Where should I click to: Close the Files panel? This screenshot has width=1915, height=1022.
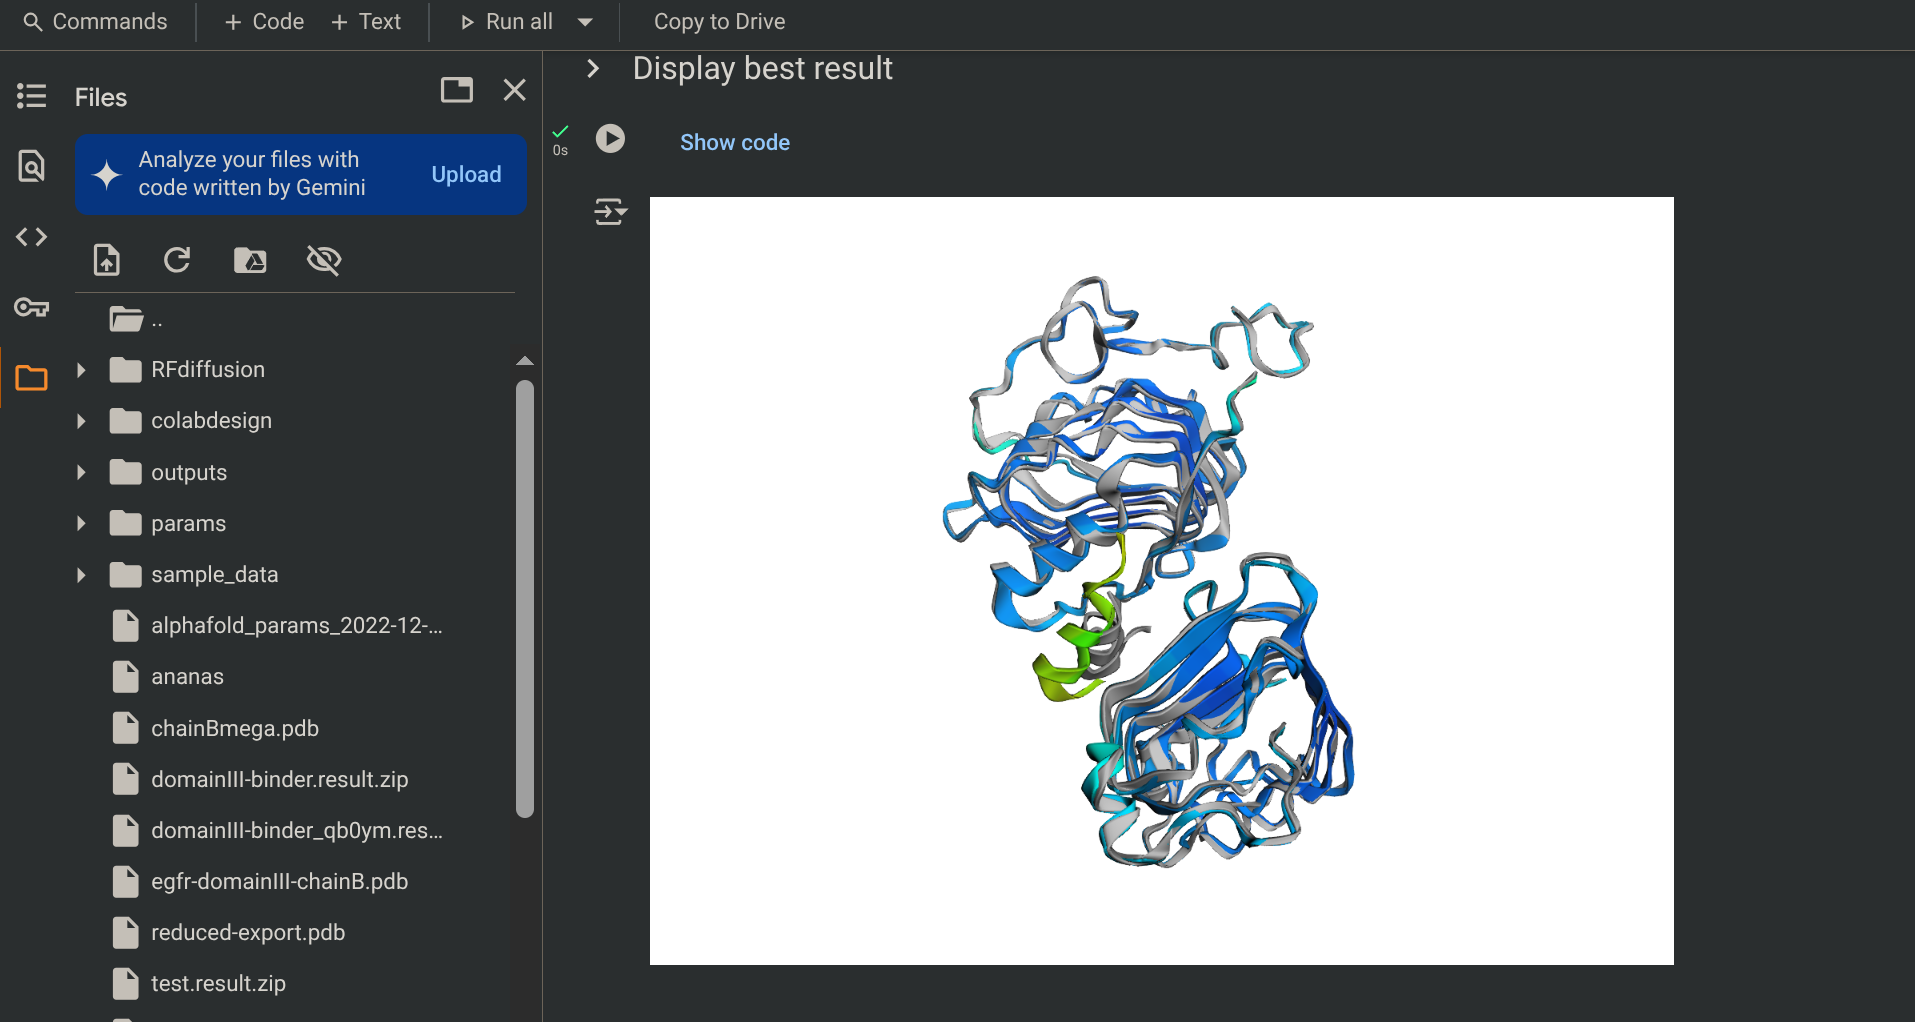[515, 90]
